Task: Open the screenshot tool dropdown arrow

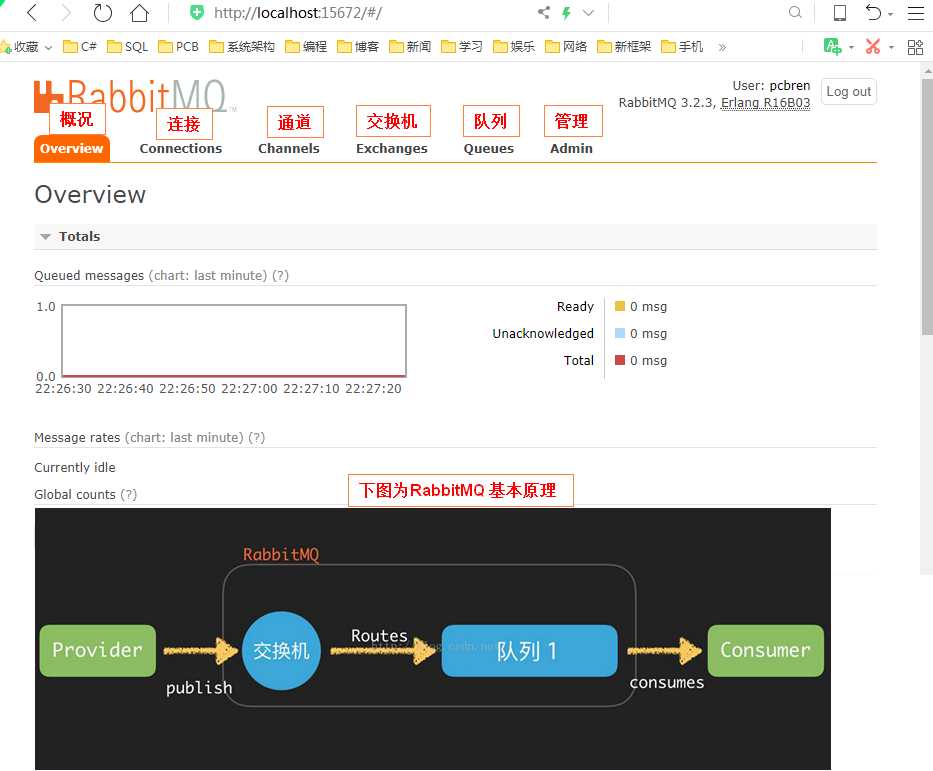Action: (x=891, y=47)
